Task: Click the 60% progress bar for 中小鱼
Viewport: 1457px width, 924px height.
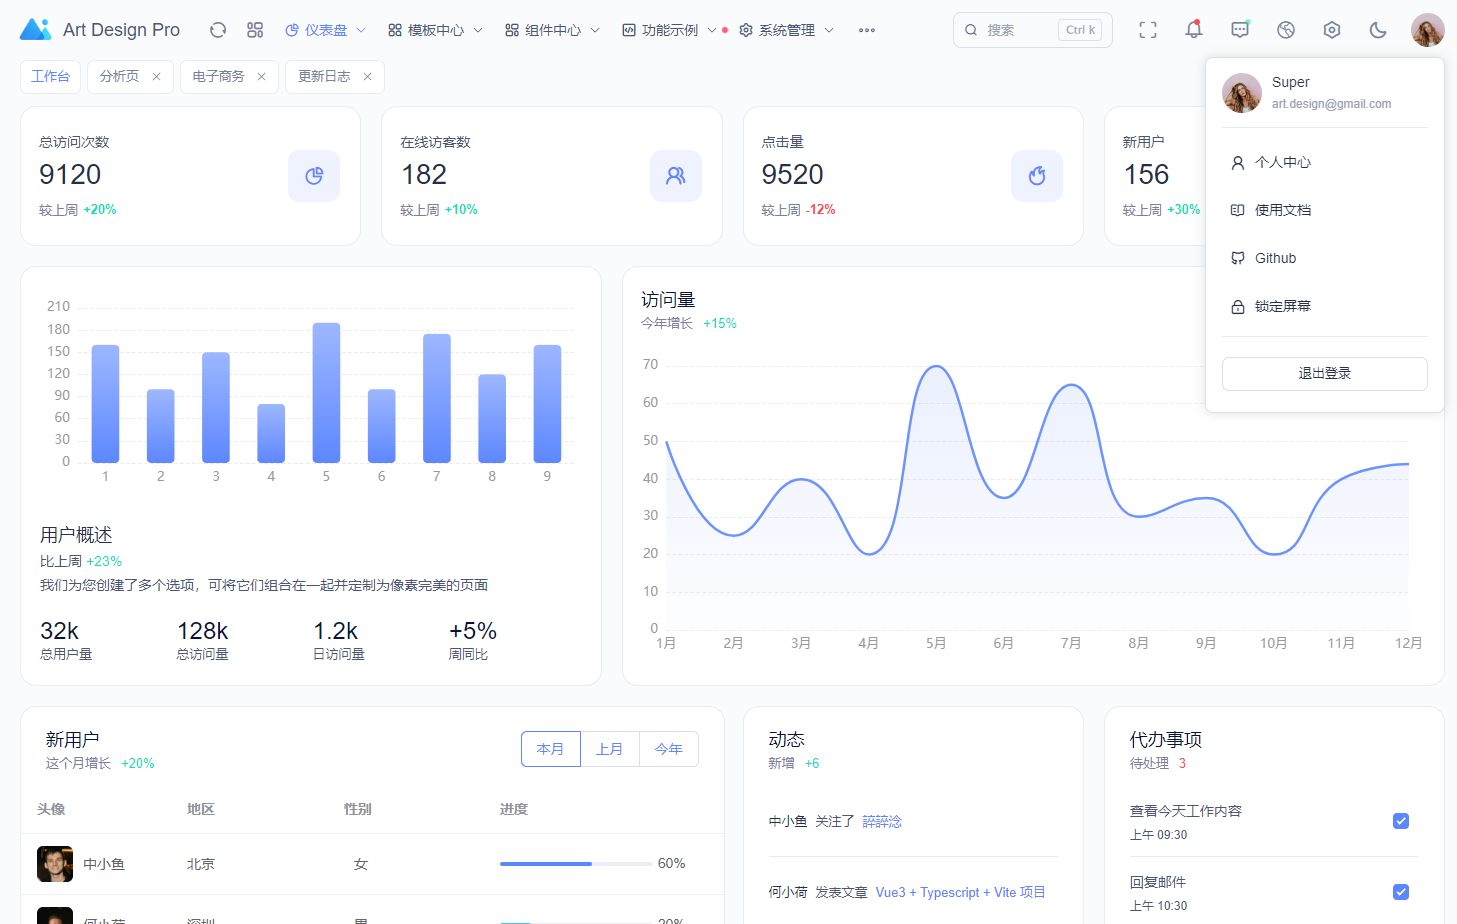Action: pos(576,864)
